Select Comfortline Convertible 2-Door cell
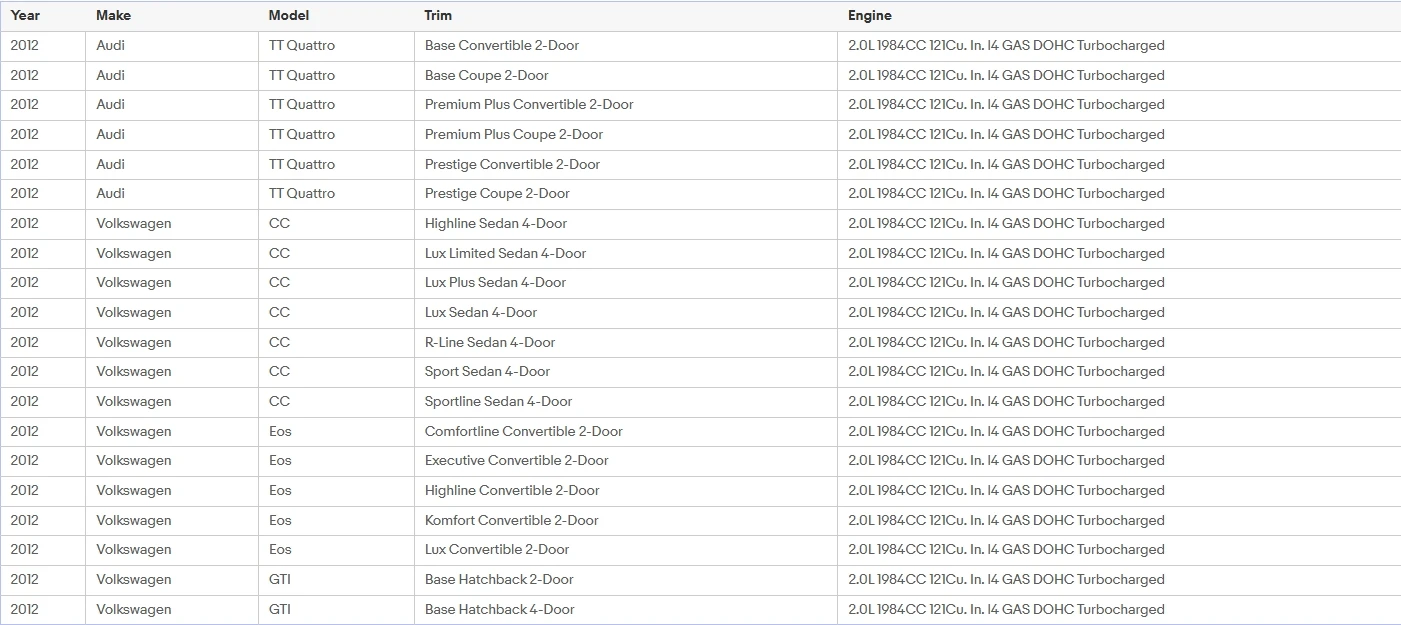This screenshot has height=625, width=1401. click(626, 432)
